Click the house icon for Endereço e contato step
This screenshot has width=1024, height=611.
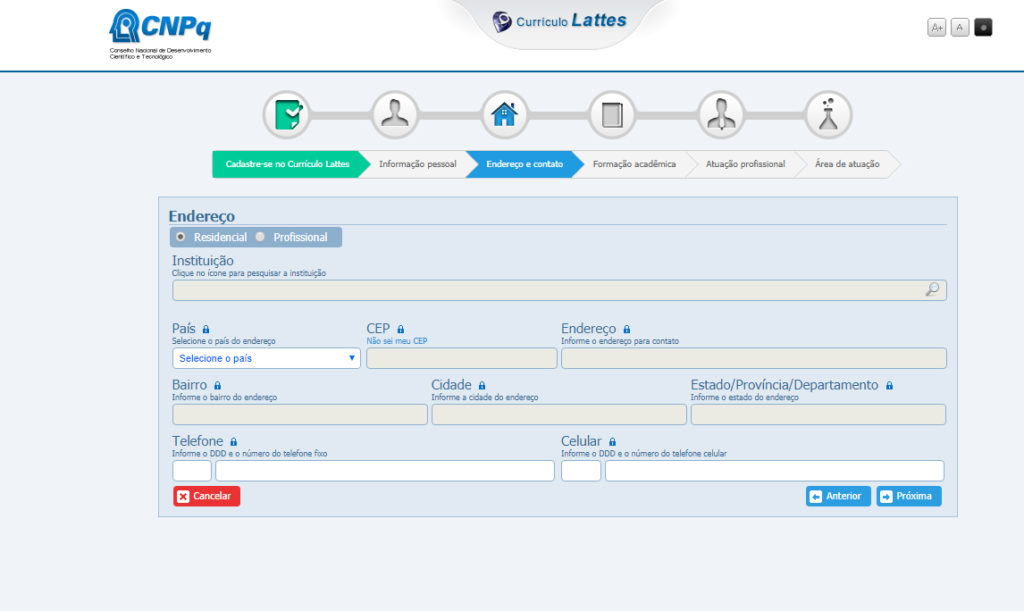(505, 113)
